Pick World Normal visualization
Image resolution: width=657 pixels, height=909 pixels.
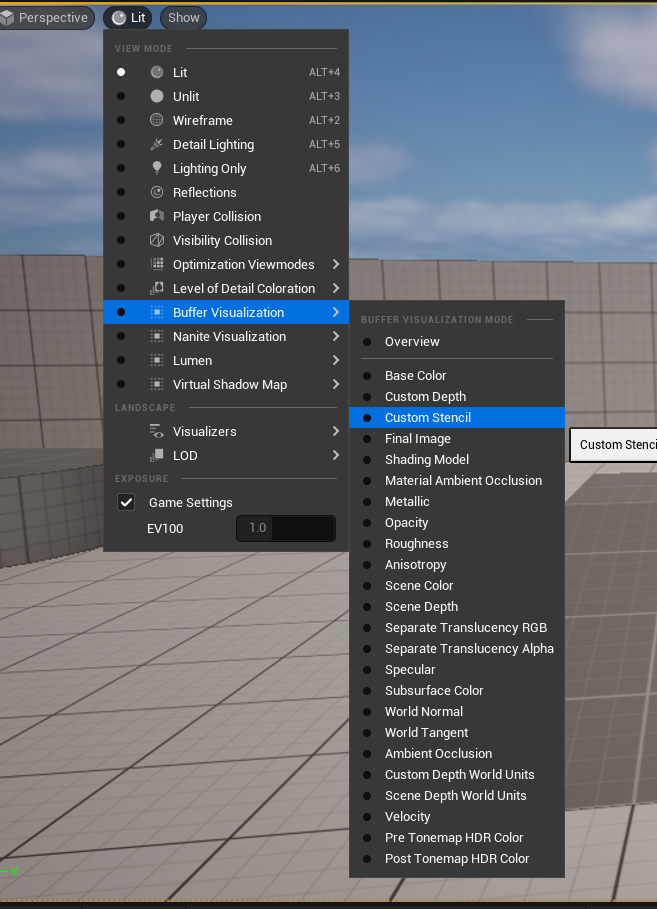(x=457, y=711)
